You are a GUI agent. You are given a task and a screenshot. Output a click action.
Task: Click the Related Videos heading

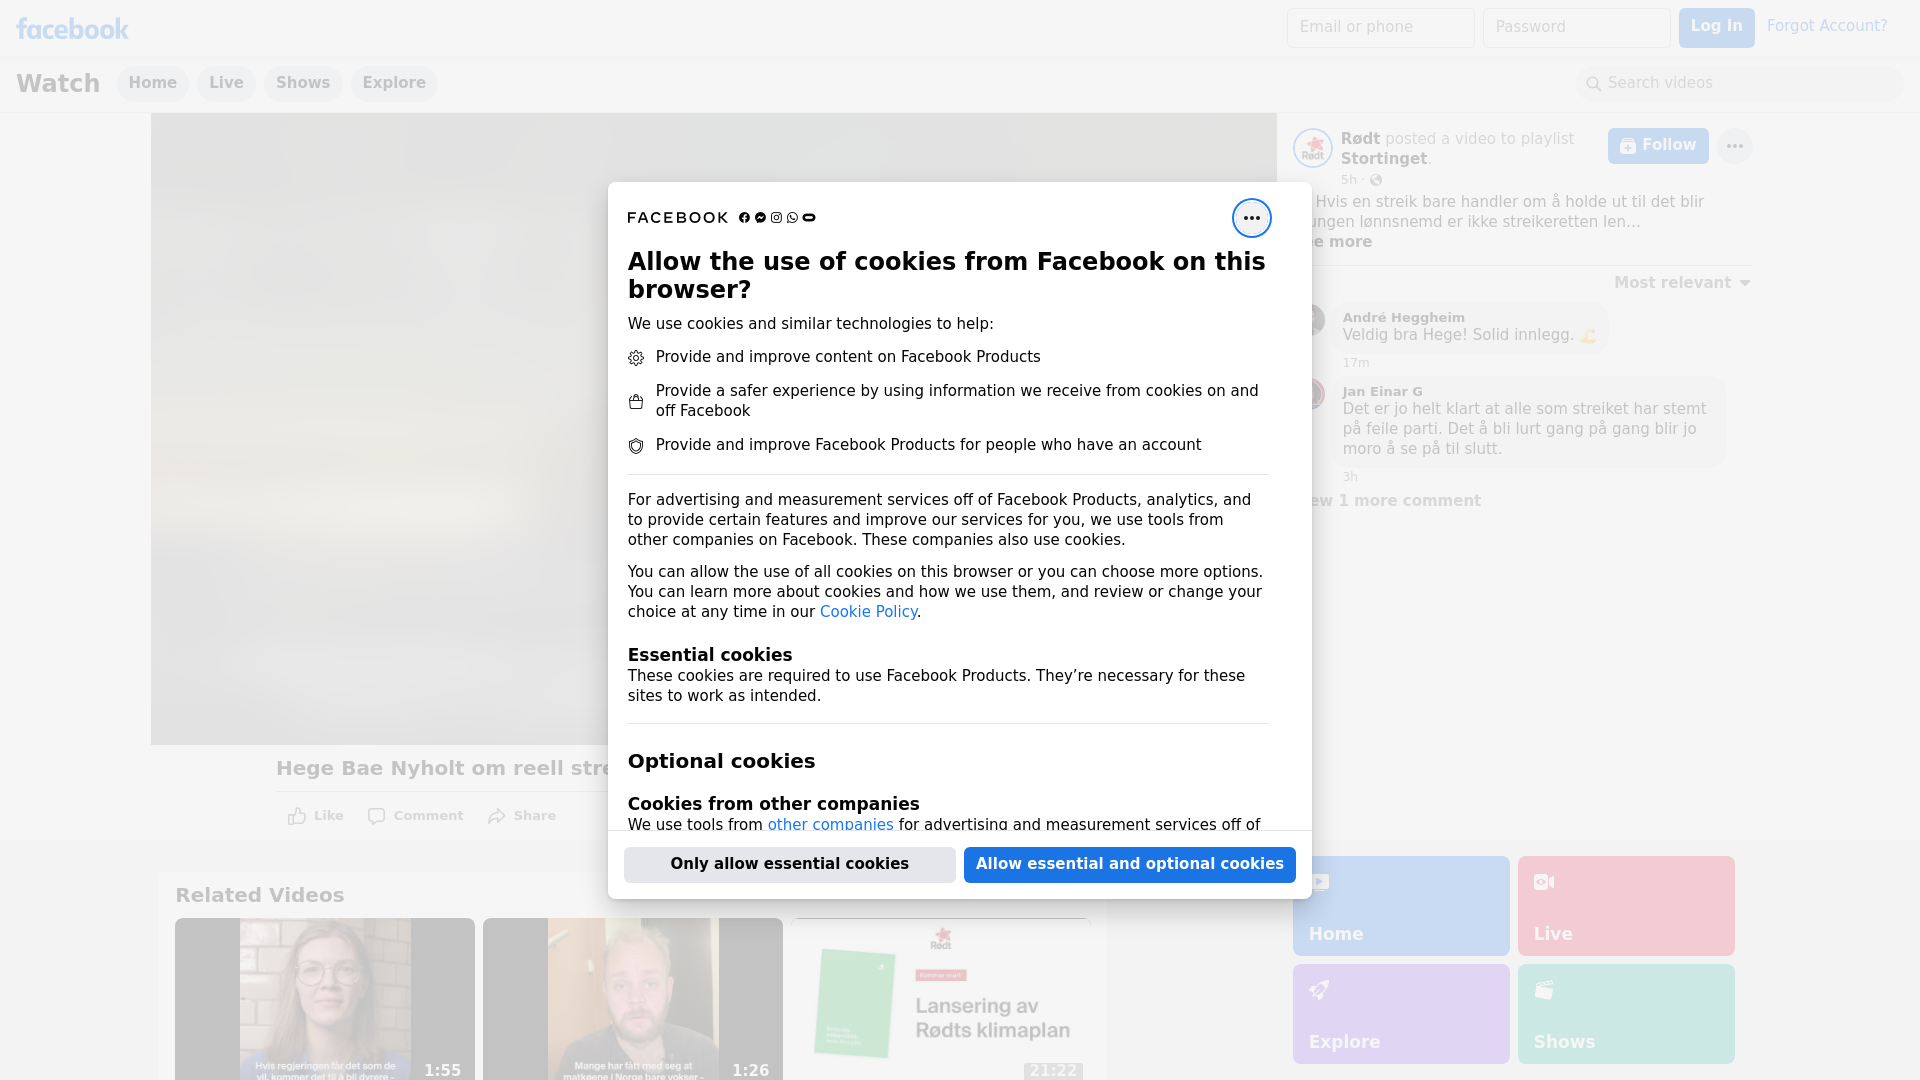point(259,896)
